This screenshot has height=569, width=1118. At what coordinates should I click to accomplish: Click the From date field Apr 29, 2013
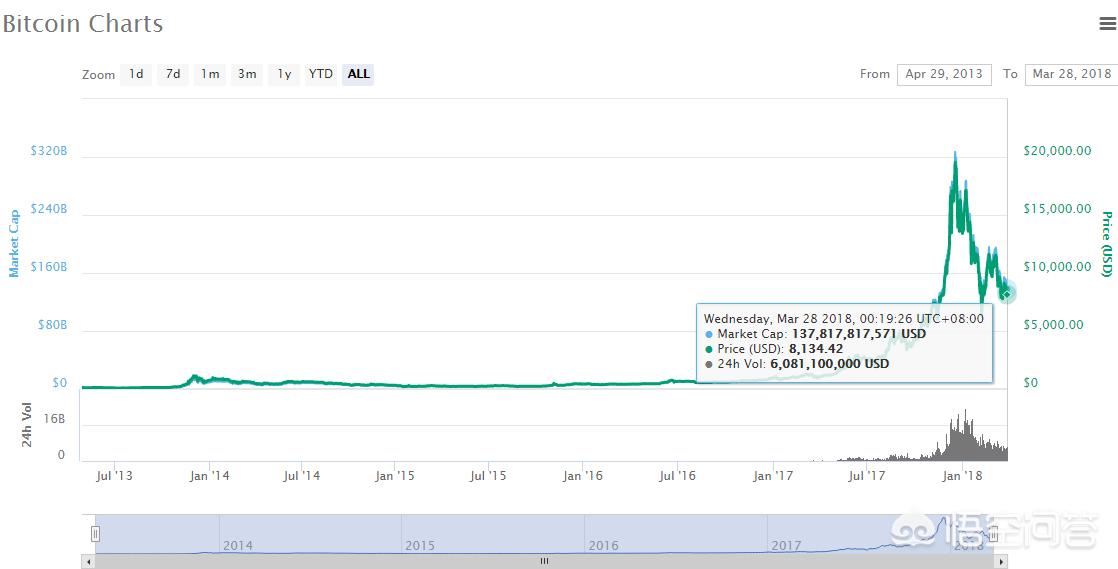point(943,74)
